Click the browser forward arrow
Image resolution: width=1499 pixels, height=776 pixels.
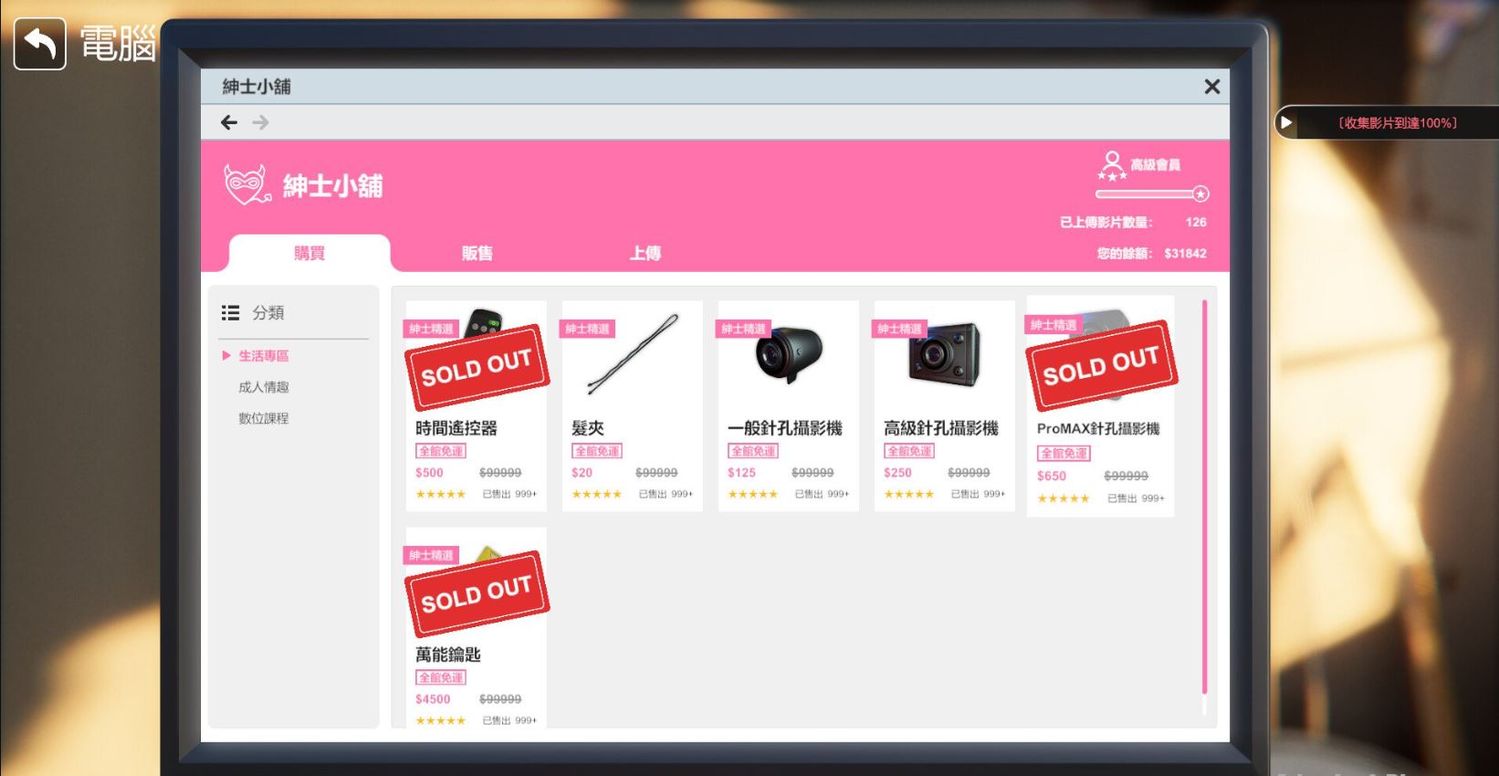point(261,122)
